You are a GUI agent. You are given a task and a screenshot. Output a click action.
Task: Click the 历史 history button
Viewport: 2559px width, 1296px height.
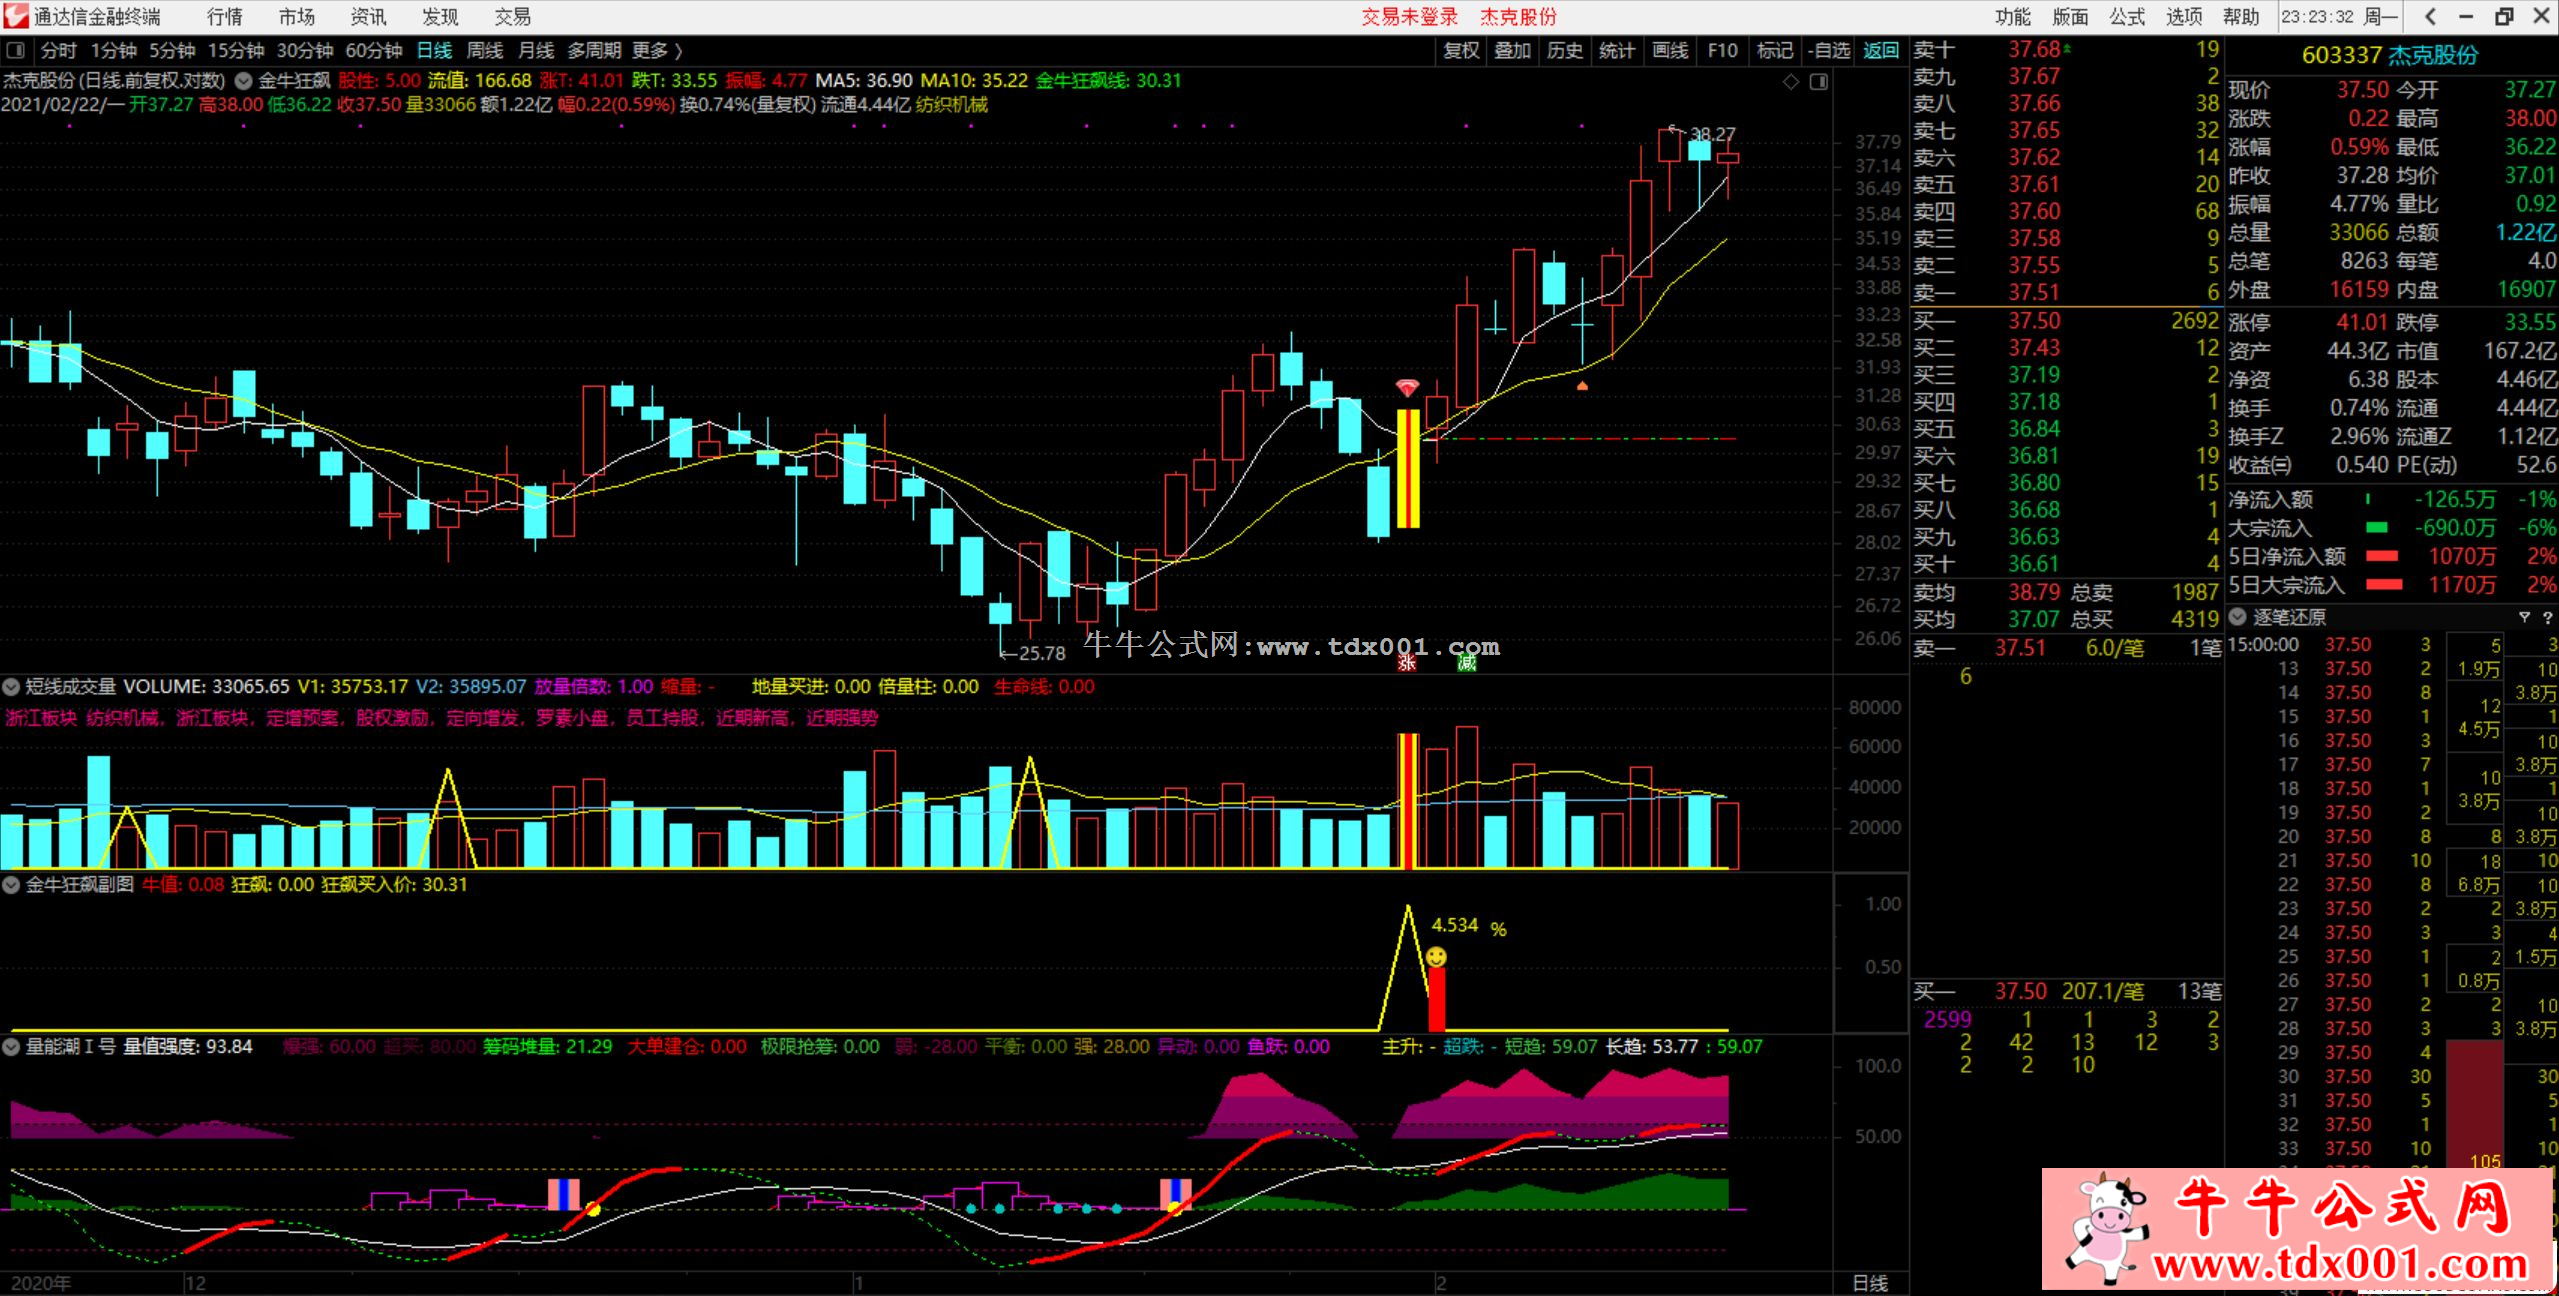(1565, 50)
